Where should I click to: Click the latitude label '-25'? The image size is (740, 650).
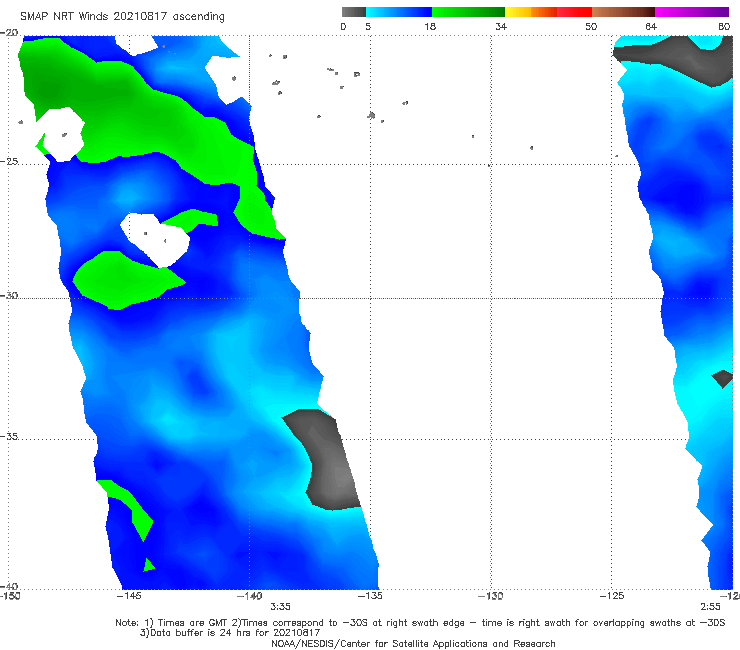coord(9,161)
